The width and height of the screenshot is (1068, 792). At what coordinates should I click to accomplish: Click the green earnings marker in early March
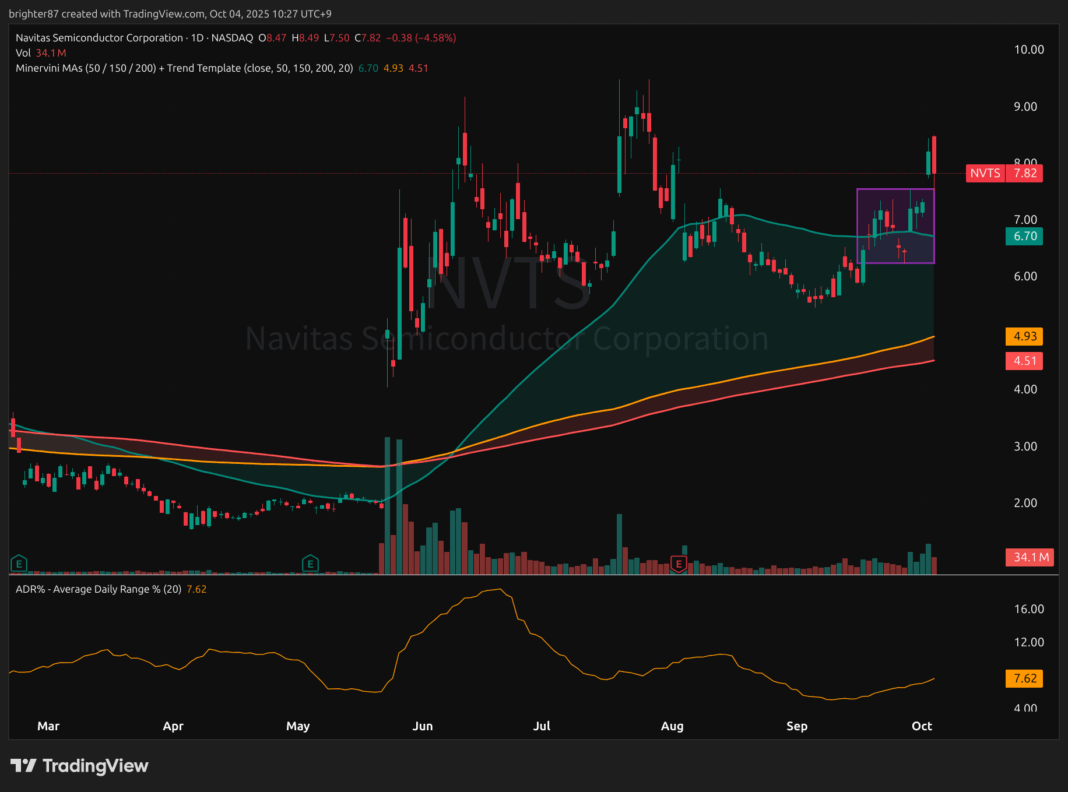[17, 564]
